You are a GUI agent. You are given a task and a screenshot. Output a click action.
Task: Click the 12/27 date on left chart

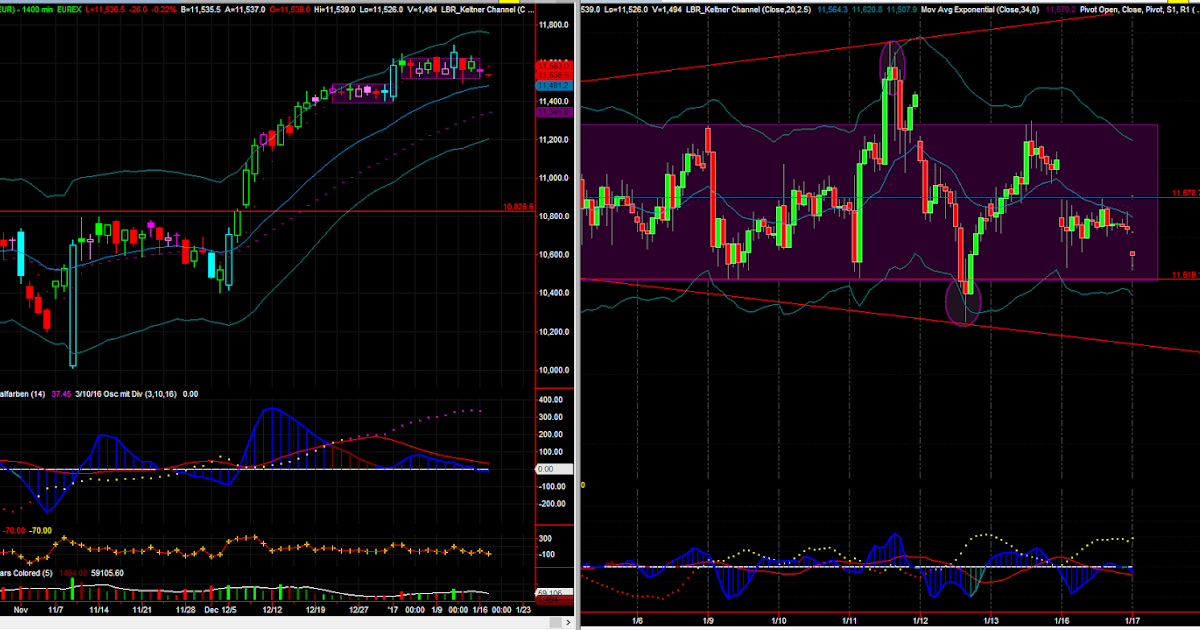[x=361, y=608]
